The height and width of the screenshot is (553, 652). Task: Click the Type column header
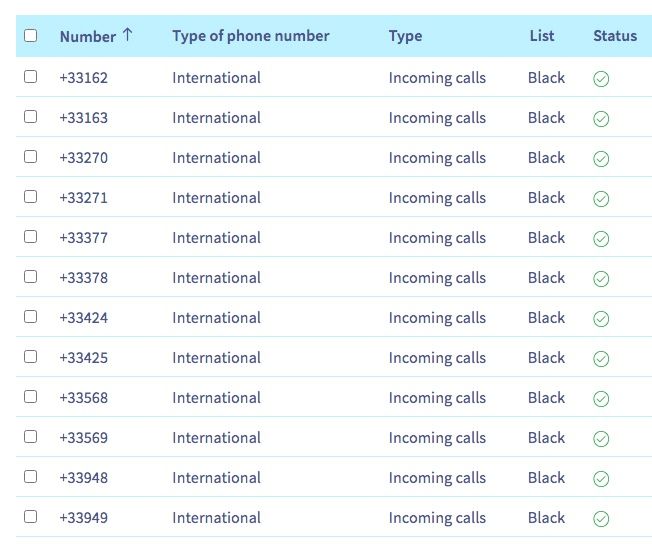click(x=405, y=36)
